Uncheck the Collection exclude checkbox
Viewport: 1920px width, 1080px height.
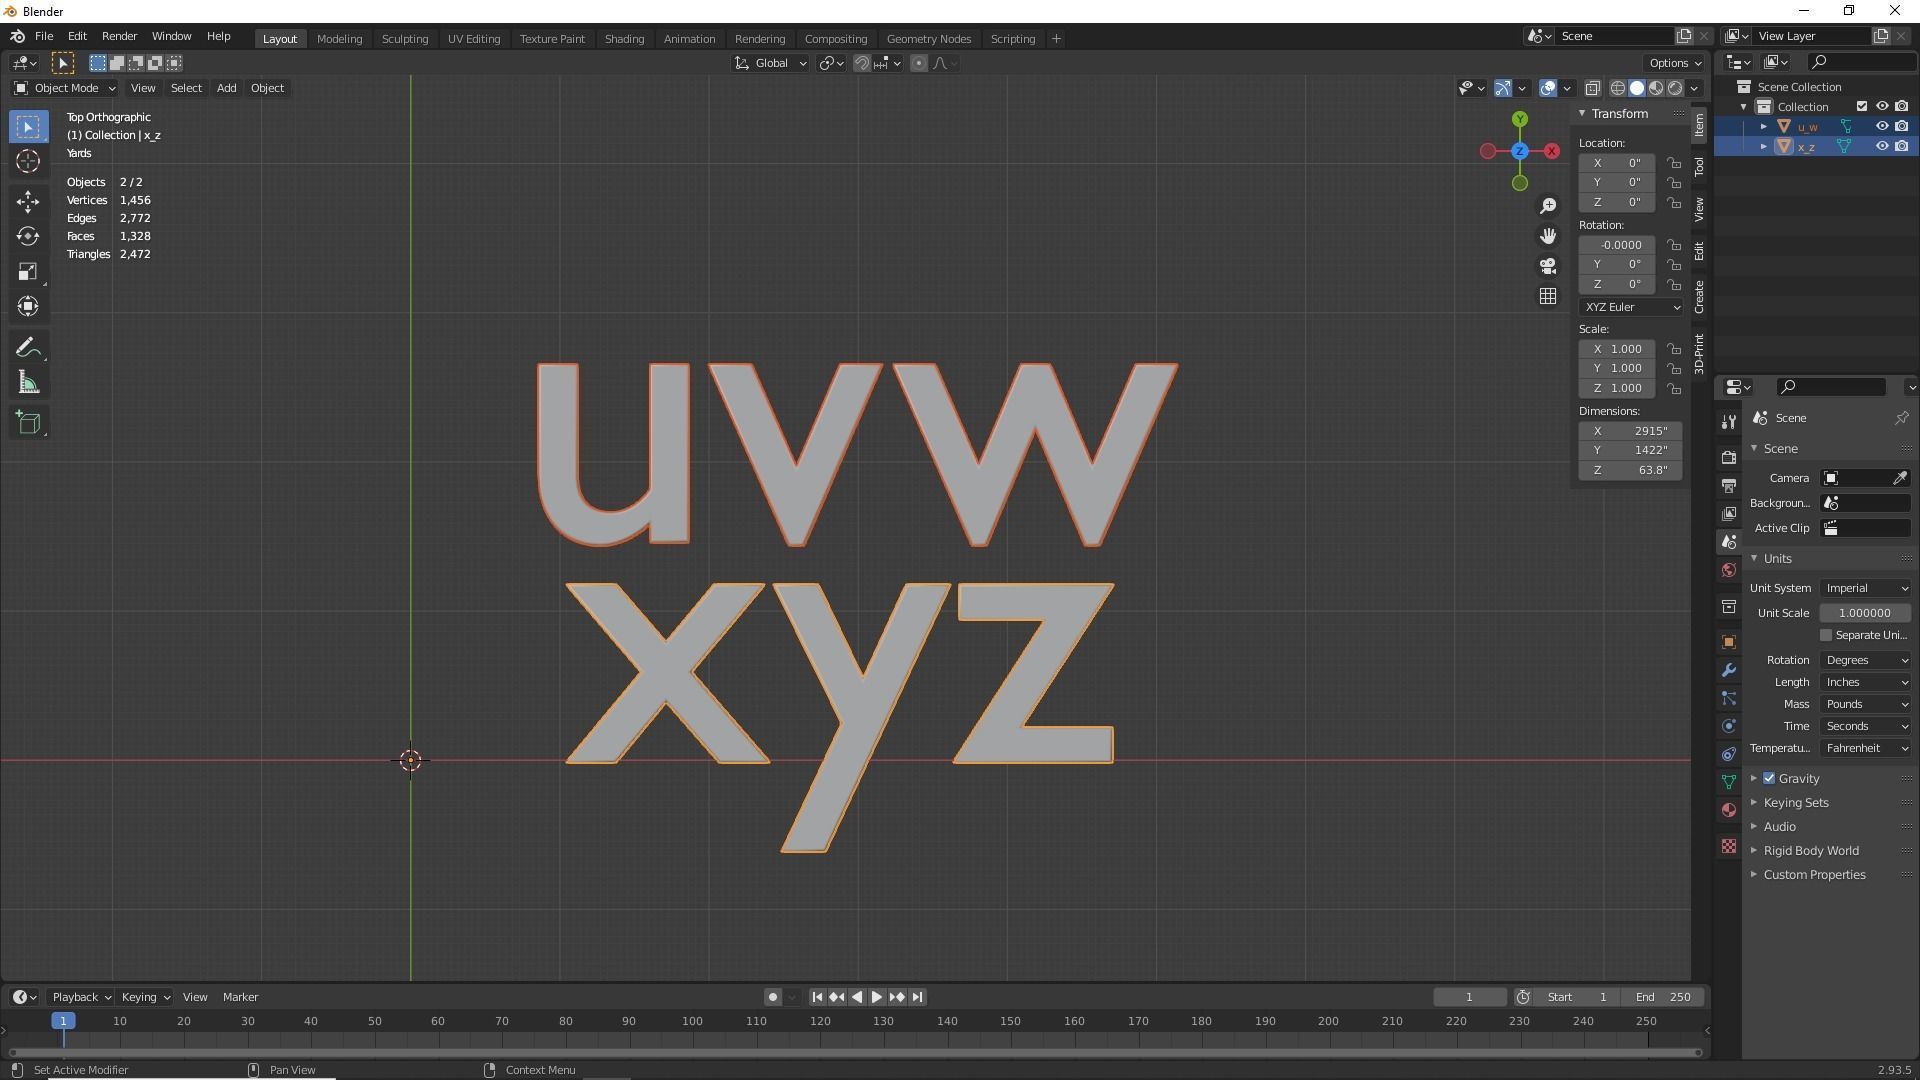pos(1861,106)
